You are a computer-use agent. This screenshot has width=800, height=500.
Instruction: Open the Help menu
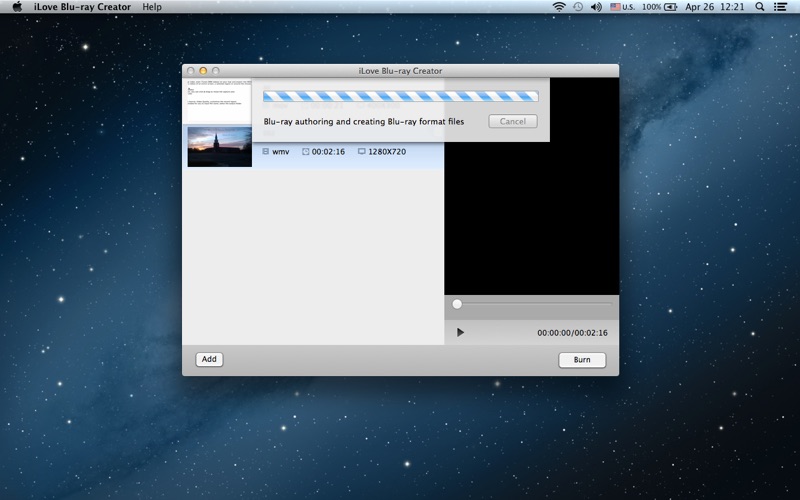pyautogui.click(x=152, y=7)
